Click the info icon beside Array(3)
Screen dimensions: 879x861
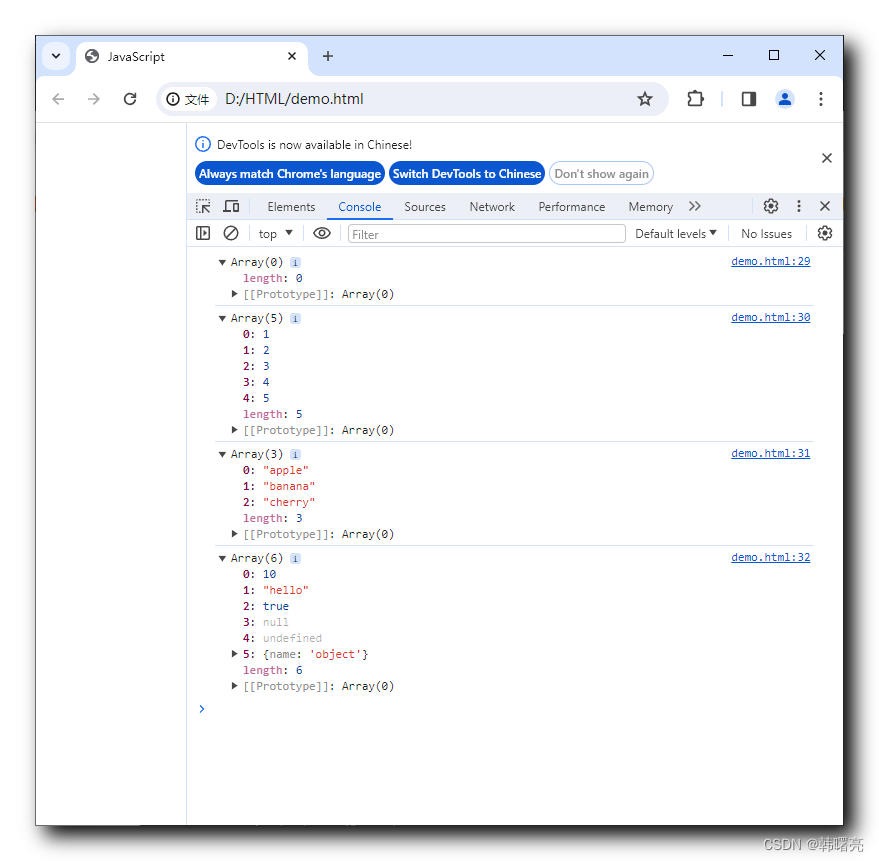point(295,455)
